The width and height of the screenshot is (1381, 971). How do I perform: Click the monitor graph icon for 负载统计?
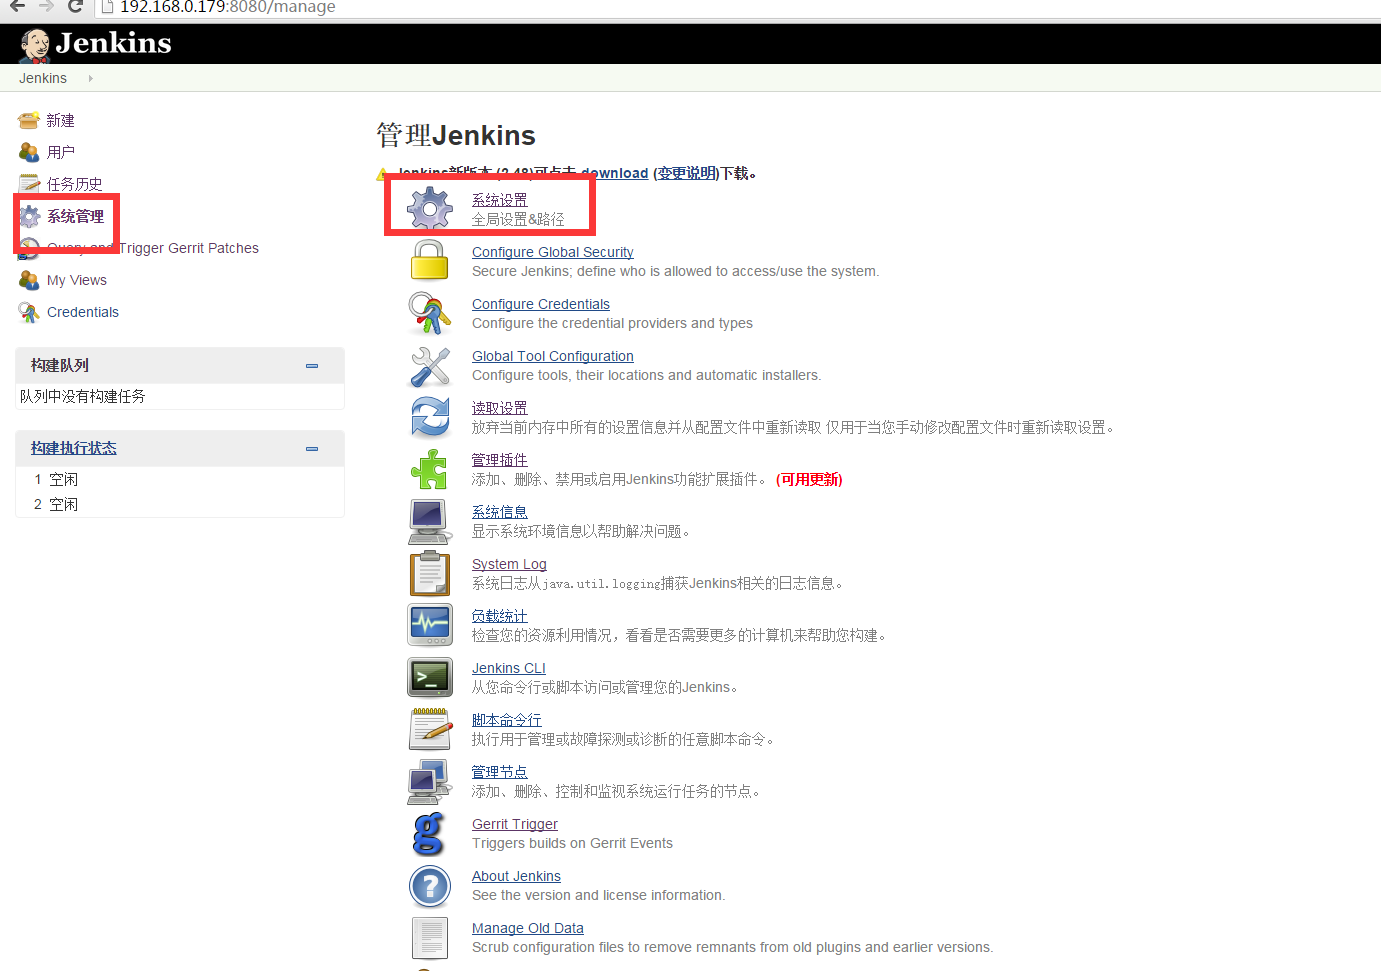(x=430, y=625)
